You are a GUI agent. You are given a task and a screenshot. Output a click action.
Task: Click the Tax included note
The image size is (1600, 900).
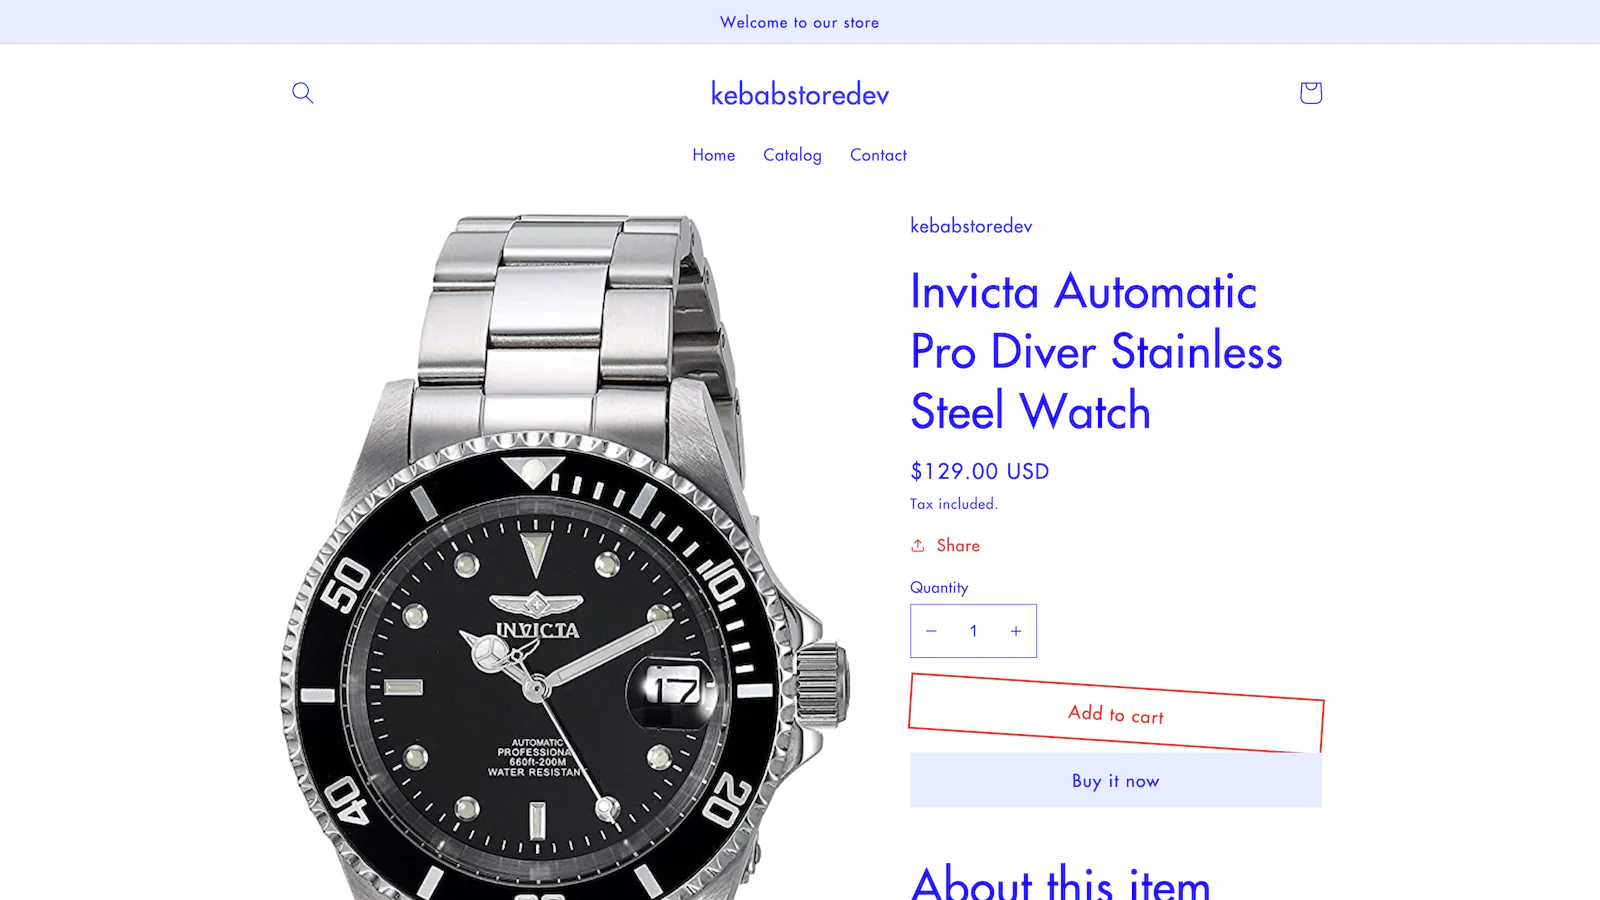[954, 504]
